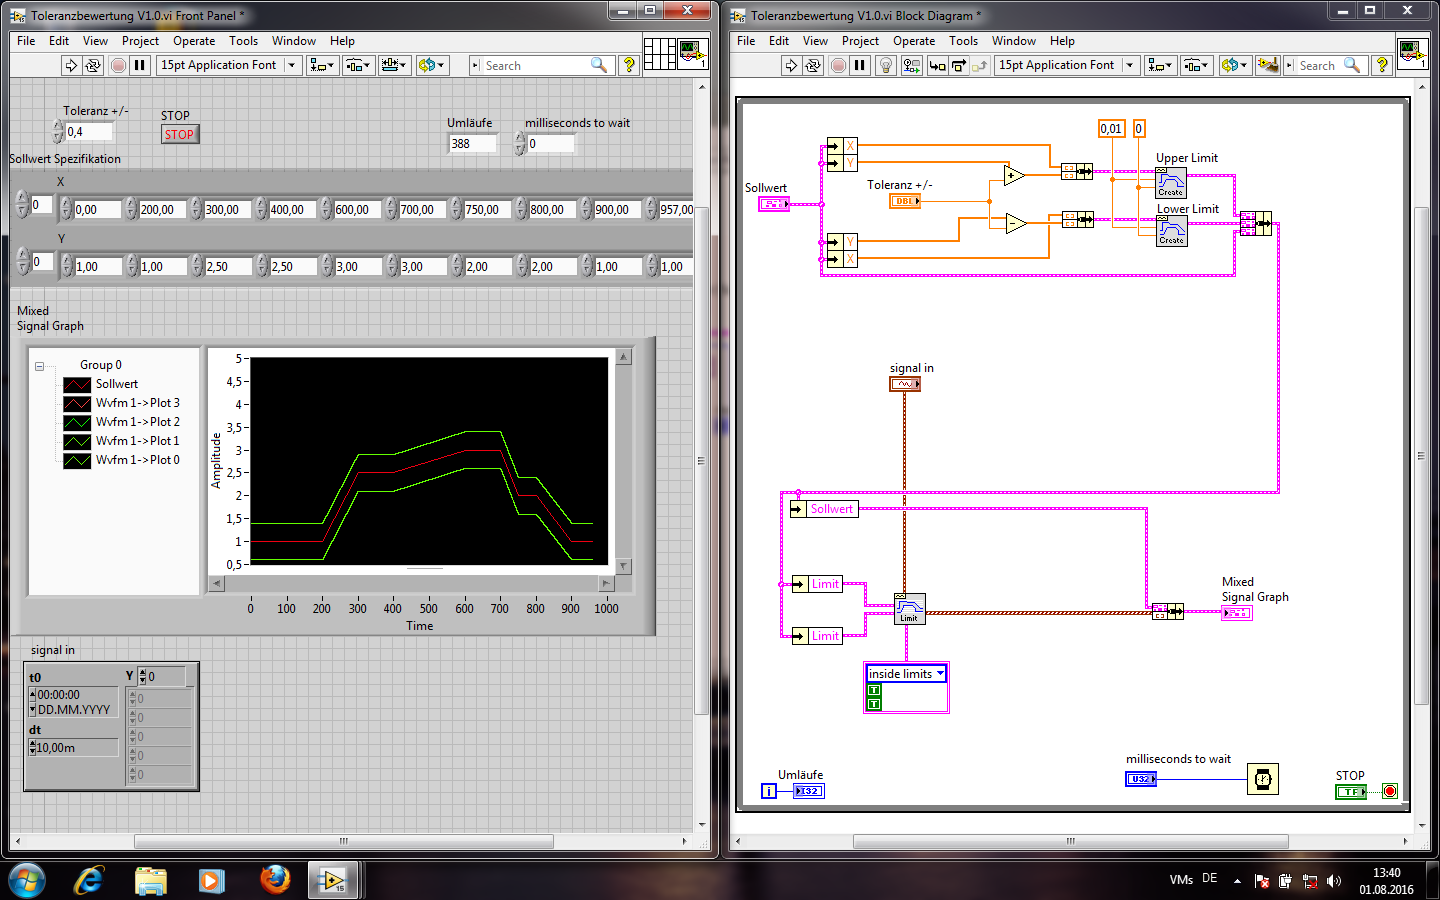Click the Wait (ms) timer node
Screen dimensions: 1440x900
point(1262,779)
